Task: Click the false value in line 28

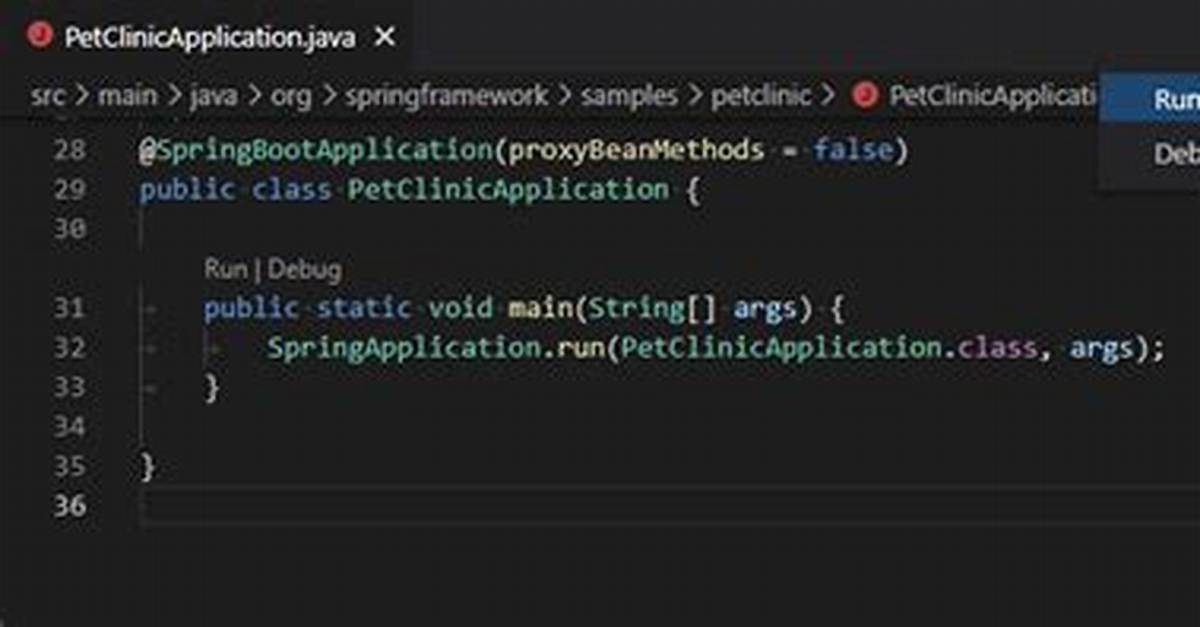Action: pyautogui.click(x=852, y=150)
